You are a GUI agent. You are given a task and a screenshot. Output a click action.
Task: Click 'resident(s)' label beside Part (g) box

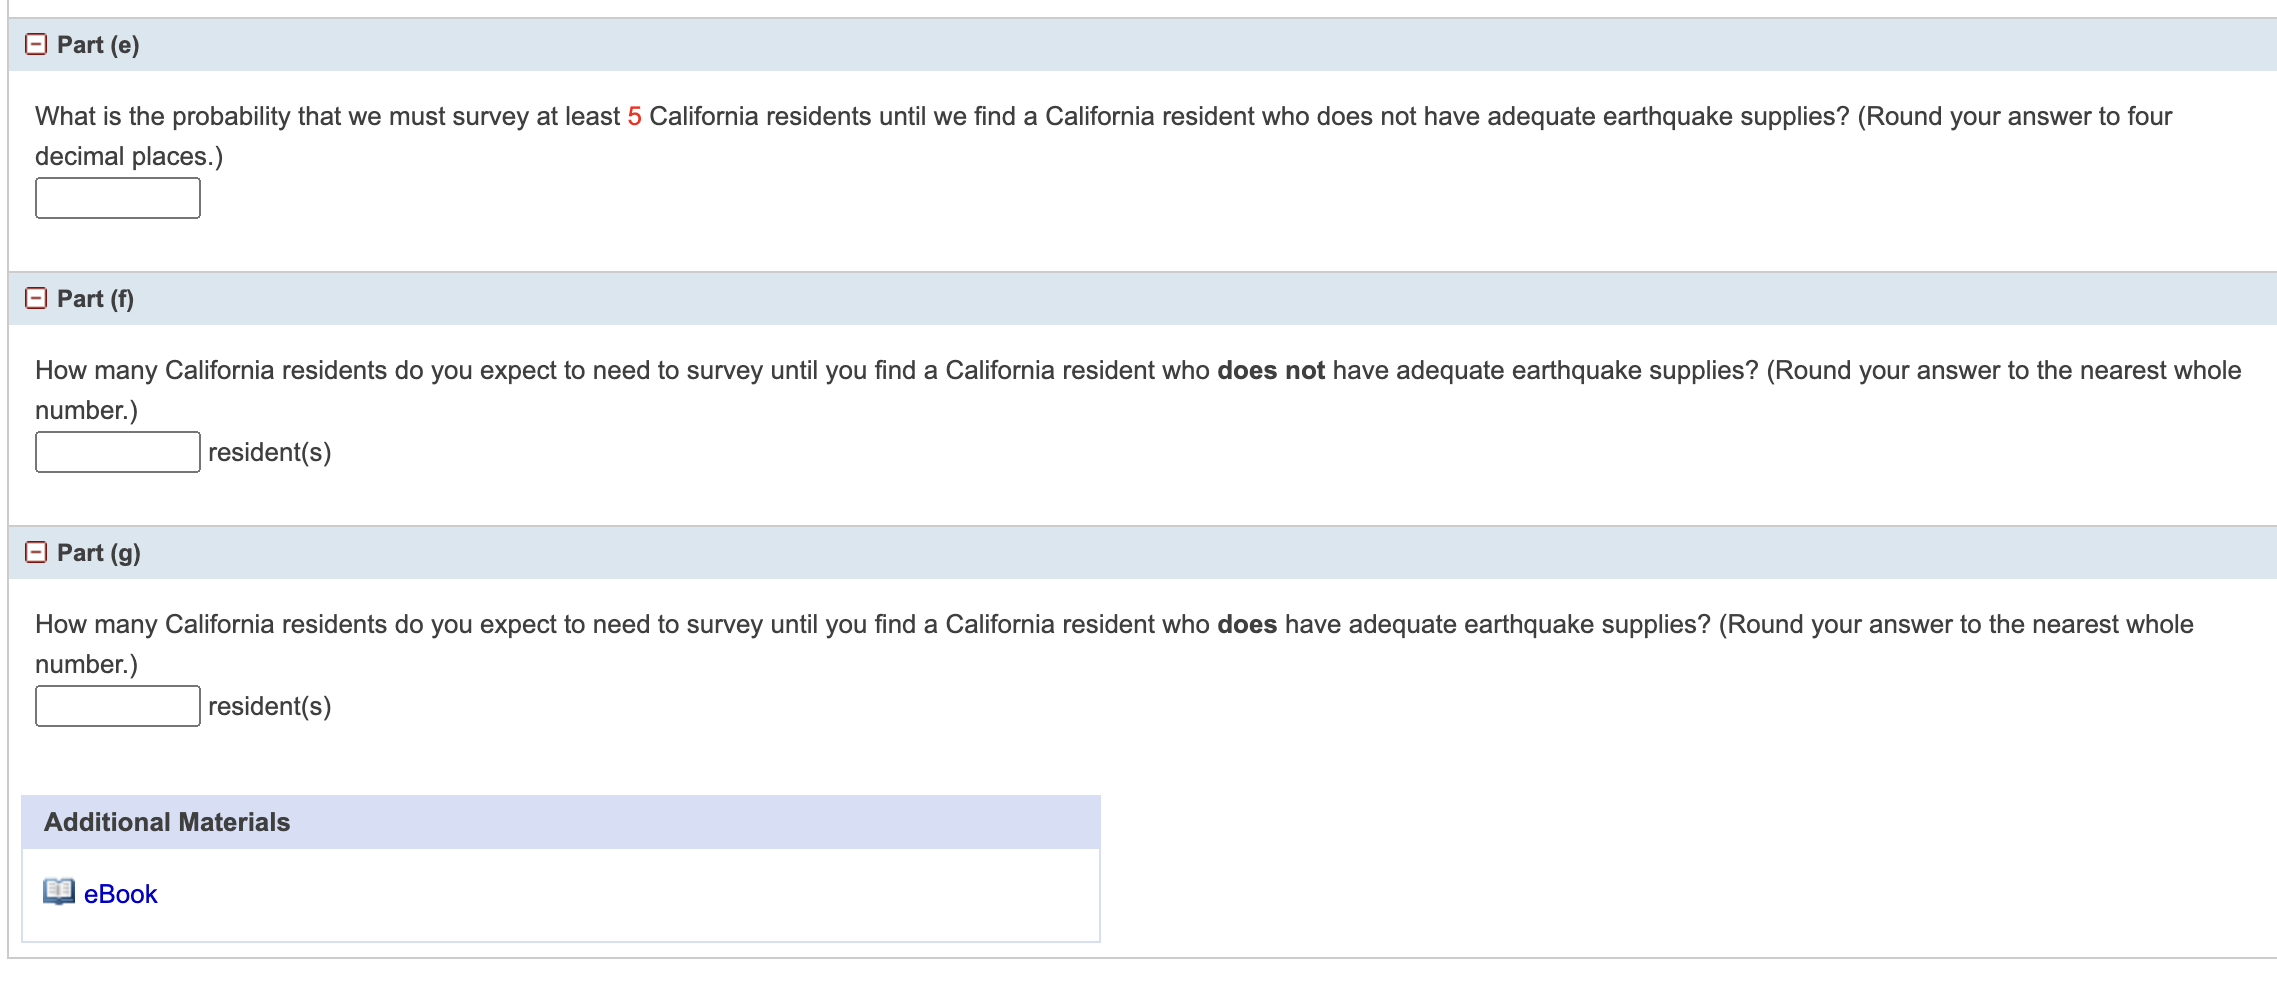pyautogui.click(x=269, y=707)
